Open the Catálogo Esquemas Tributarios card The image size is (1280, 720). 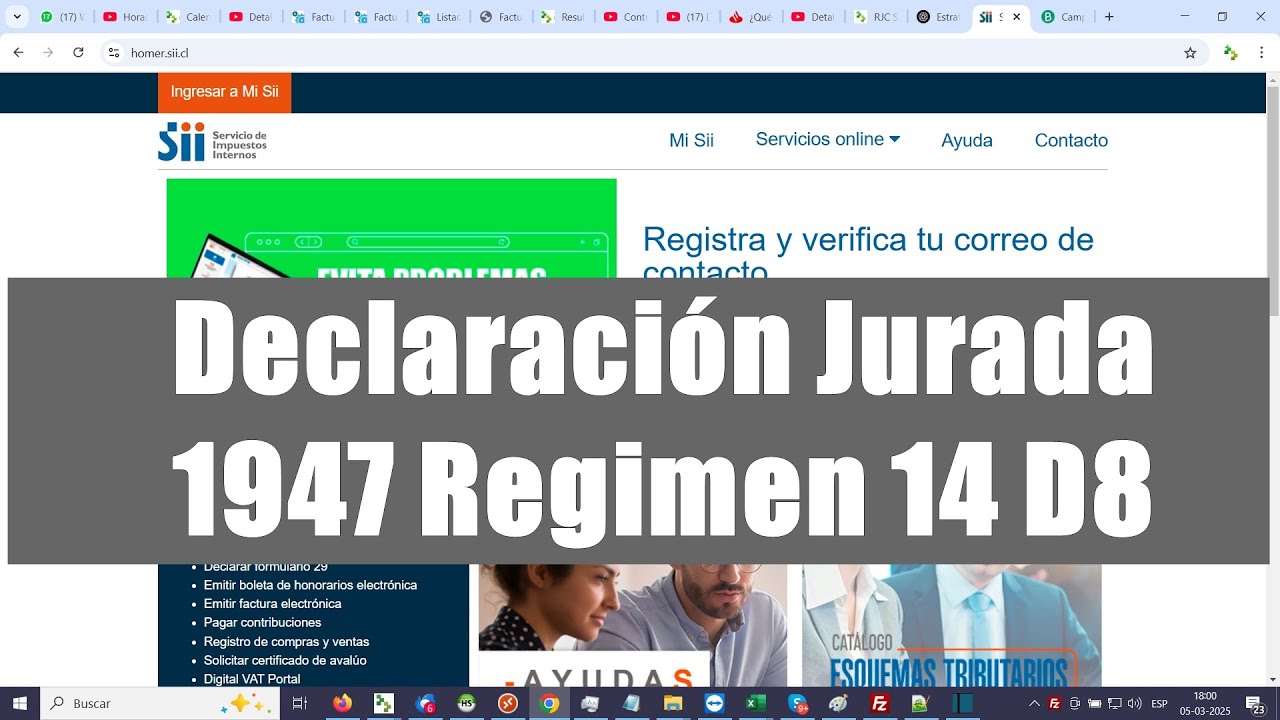coord(951,626)
